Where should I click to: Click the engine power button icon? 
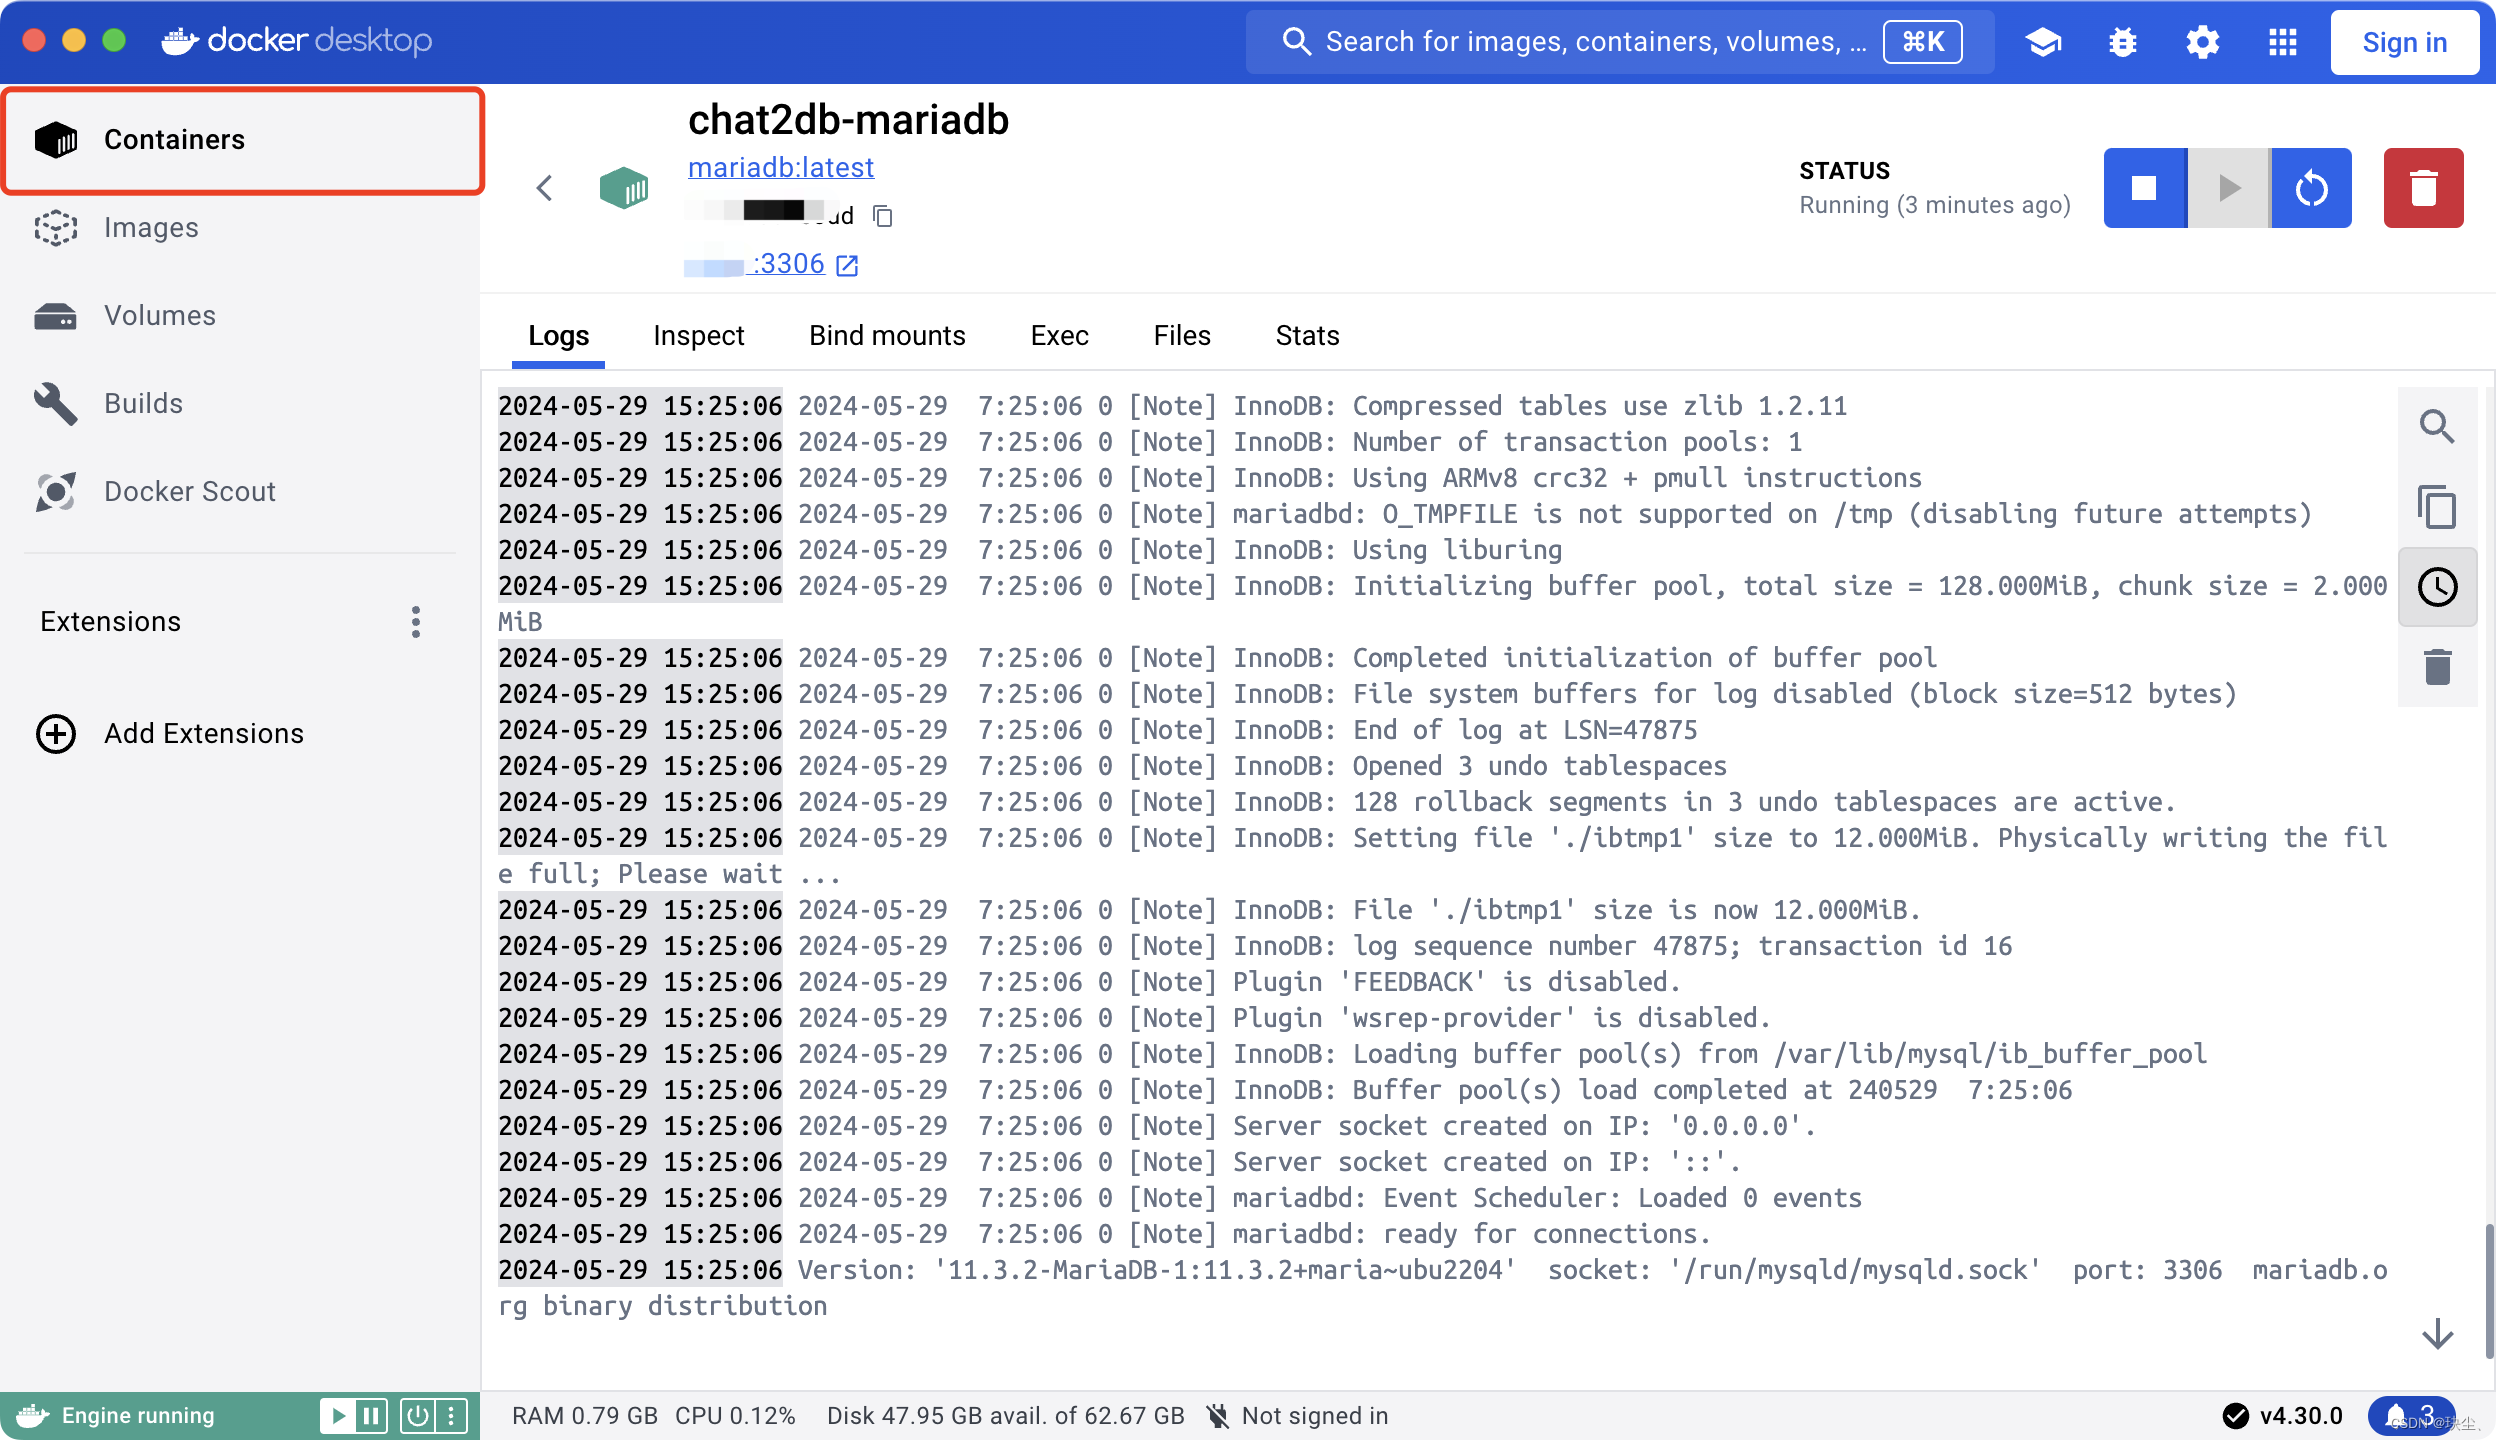click(x=418, y=1416)
